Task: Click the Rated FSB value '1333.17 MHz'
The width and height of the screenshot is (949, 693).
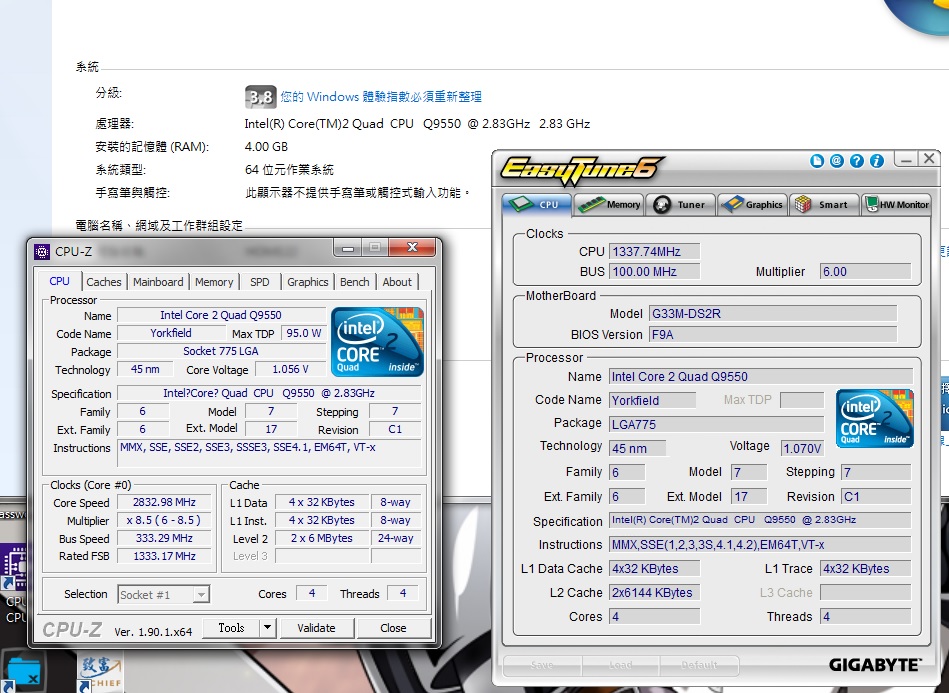Action: click(x=164, y=556)
